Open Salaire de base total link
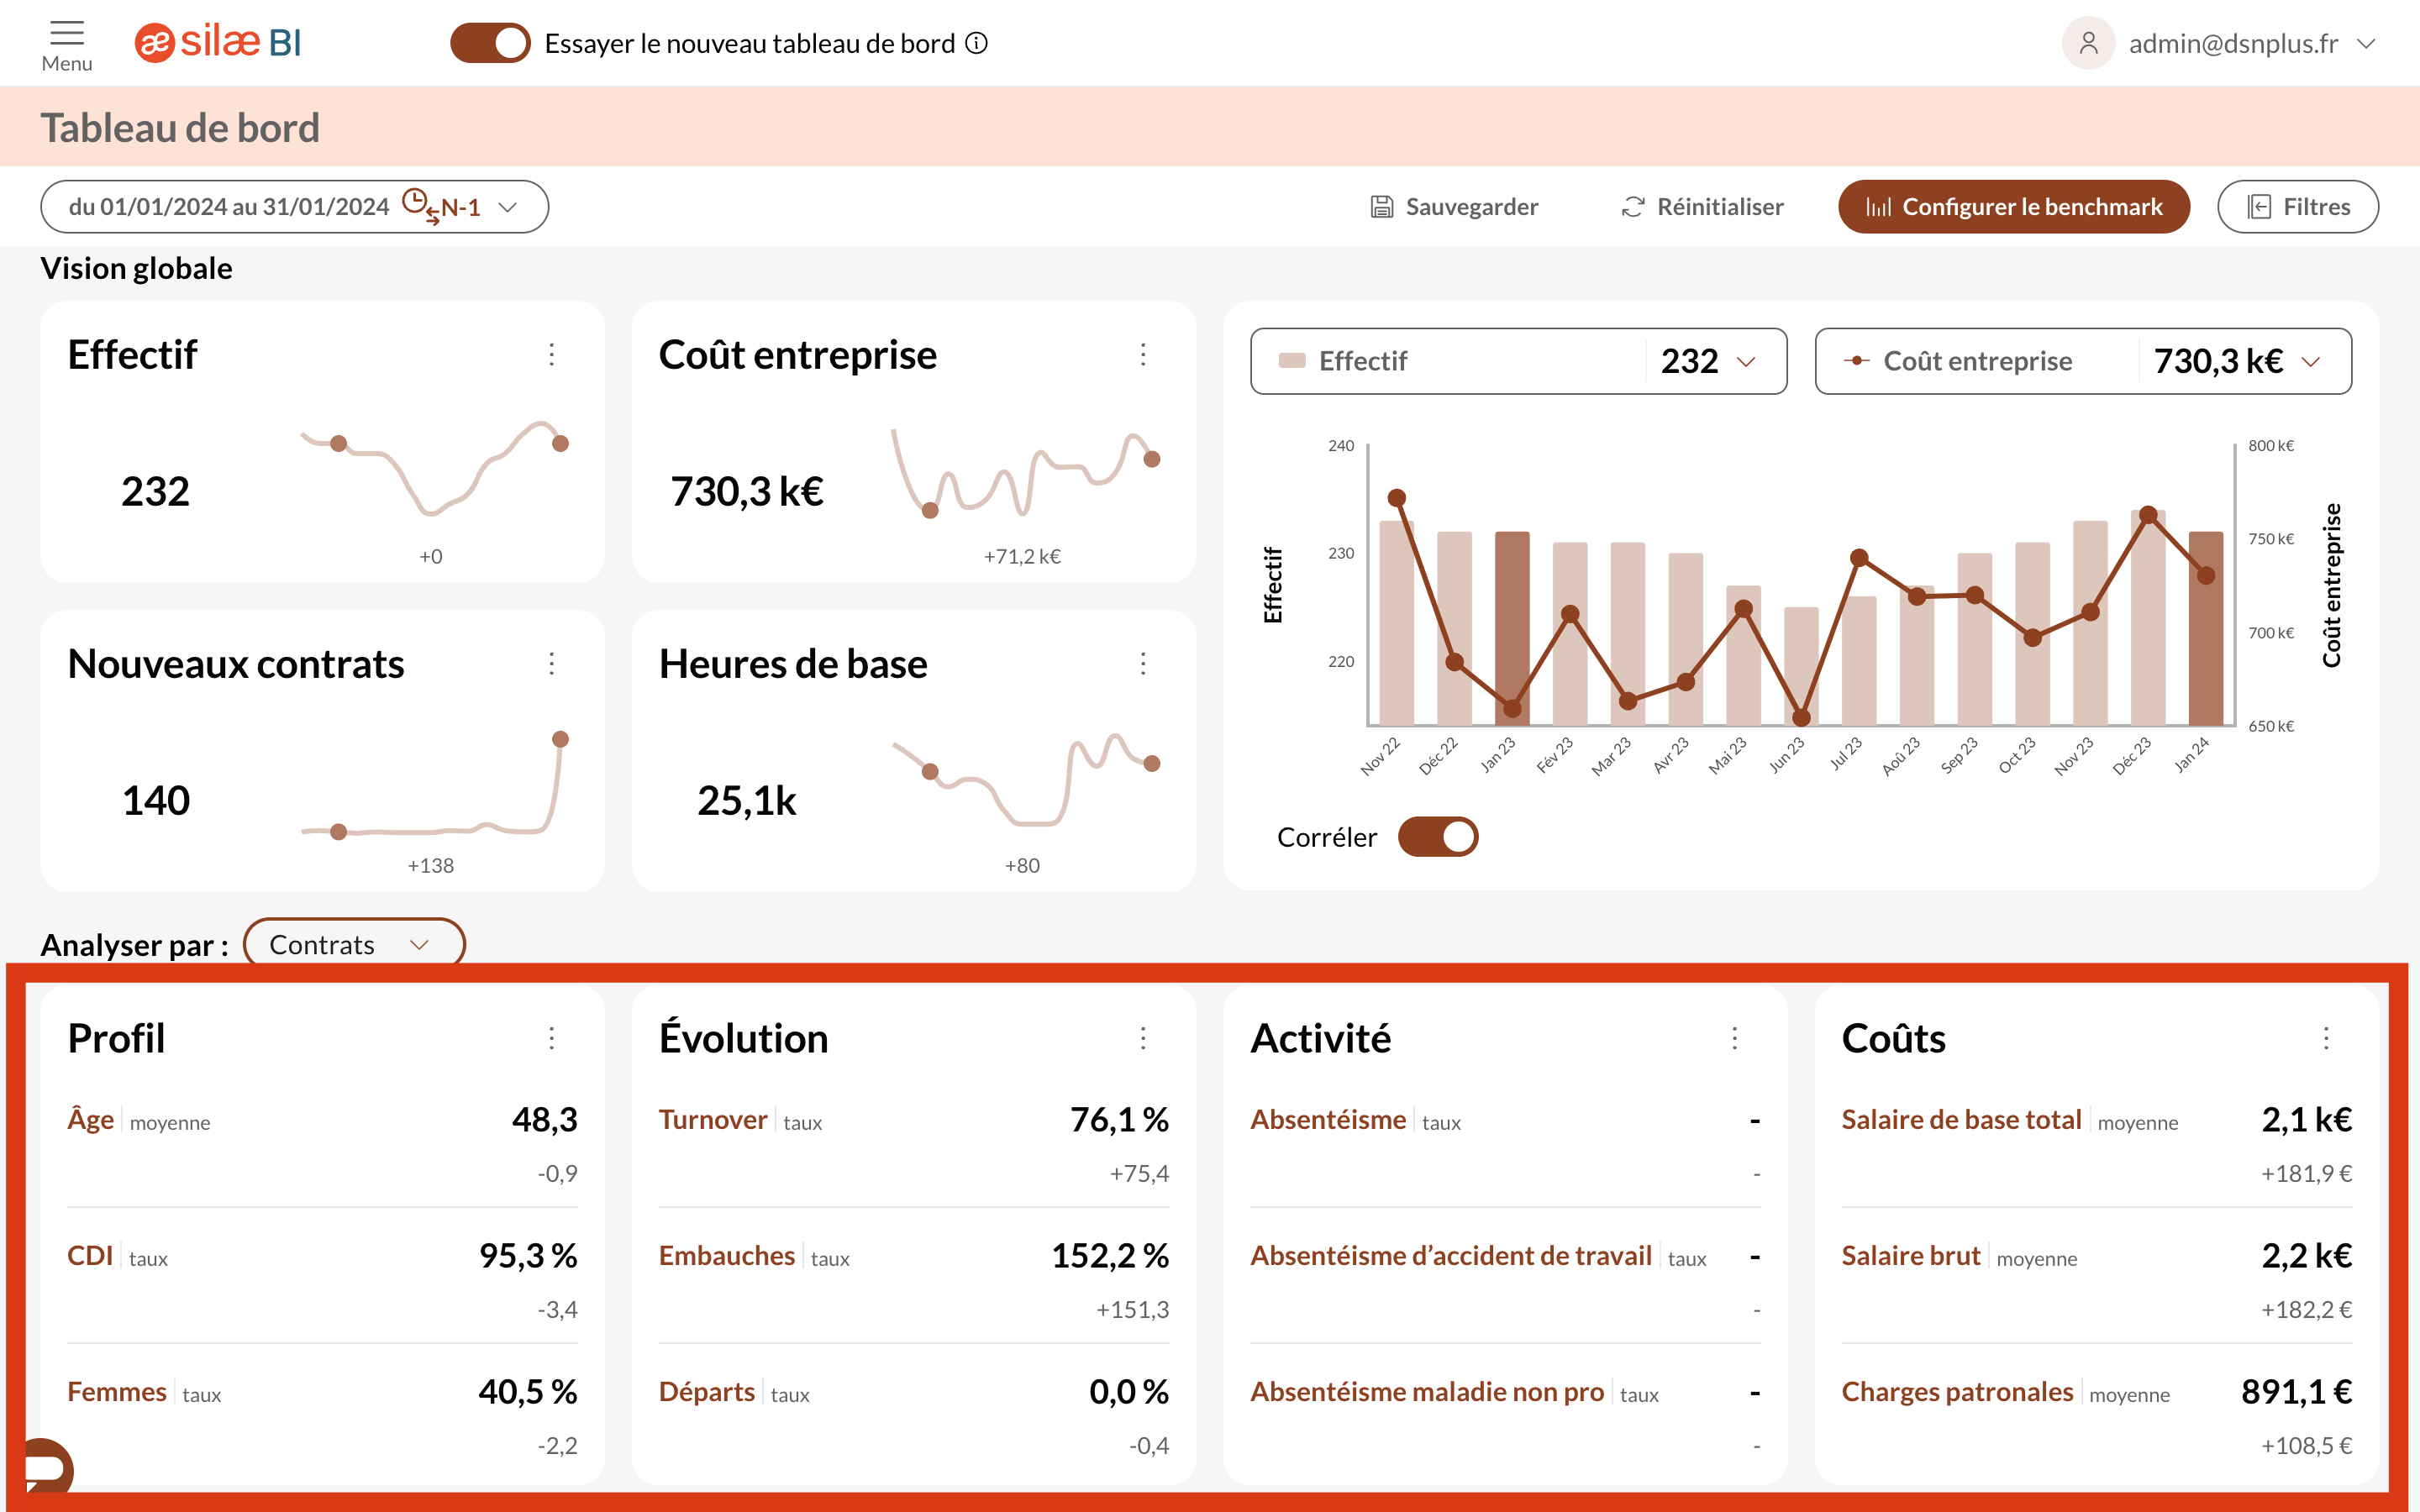Image resolution: width=2420 pixels, height=1512 pixels. click(1962, 1119)
